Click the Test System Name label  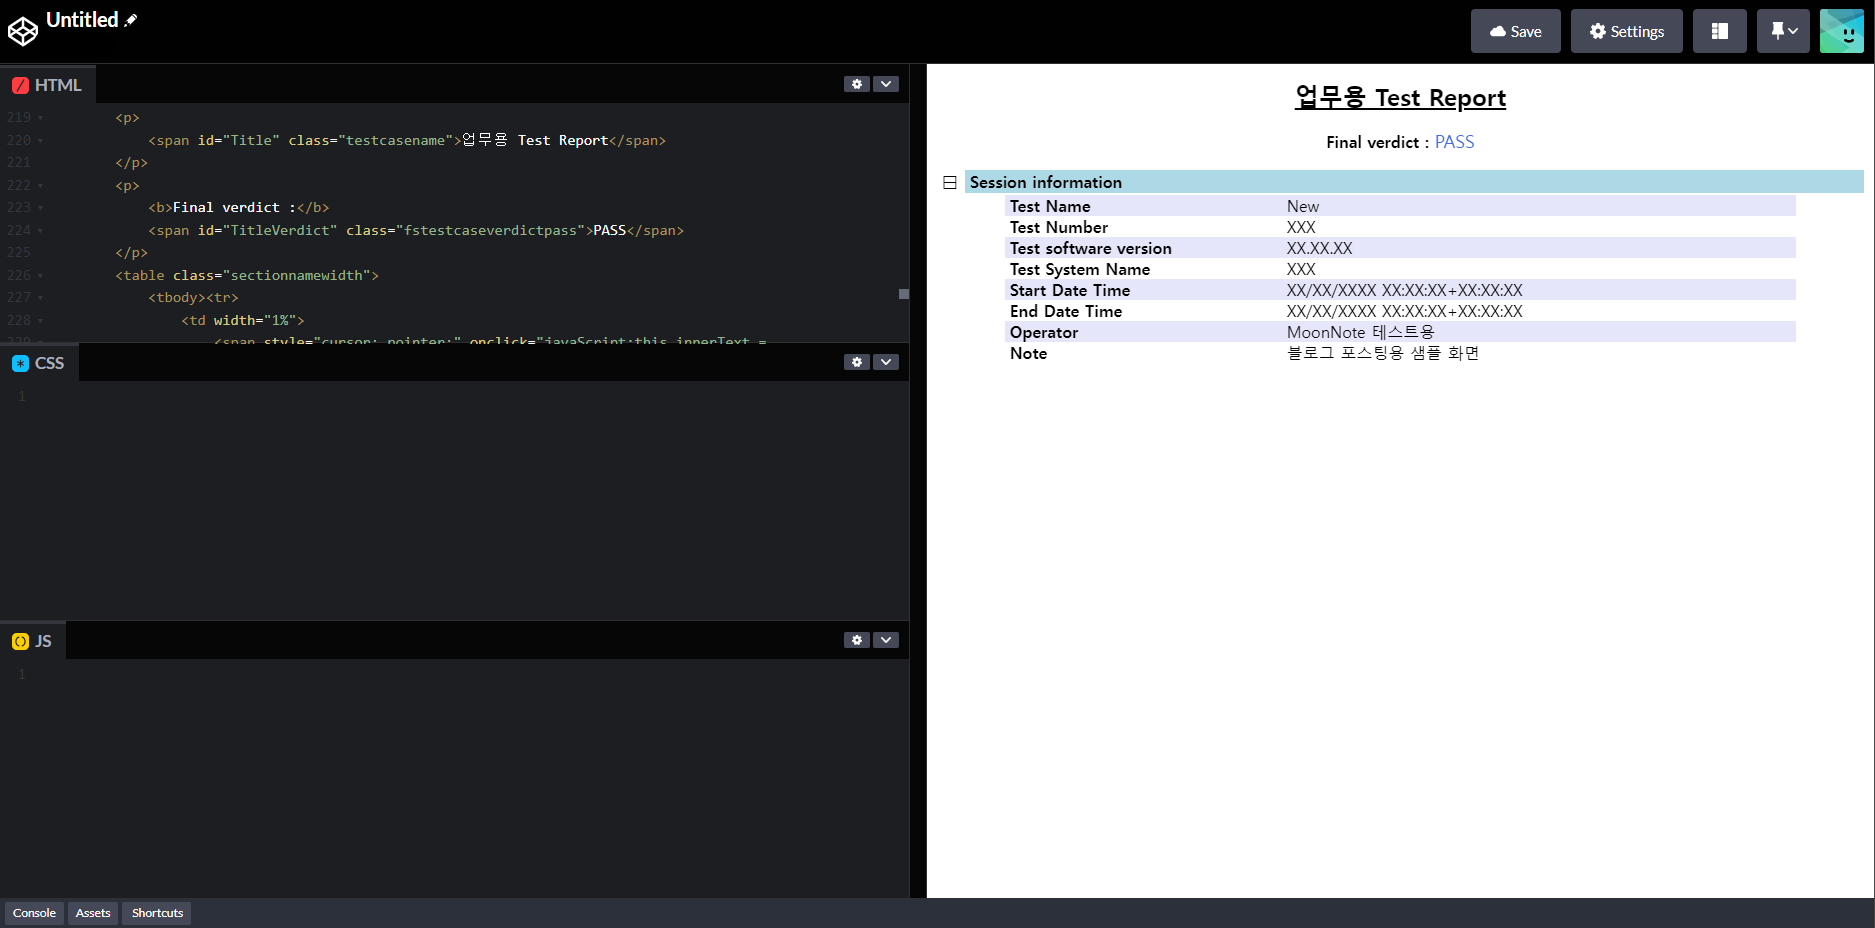click(1079, 269)
